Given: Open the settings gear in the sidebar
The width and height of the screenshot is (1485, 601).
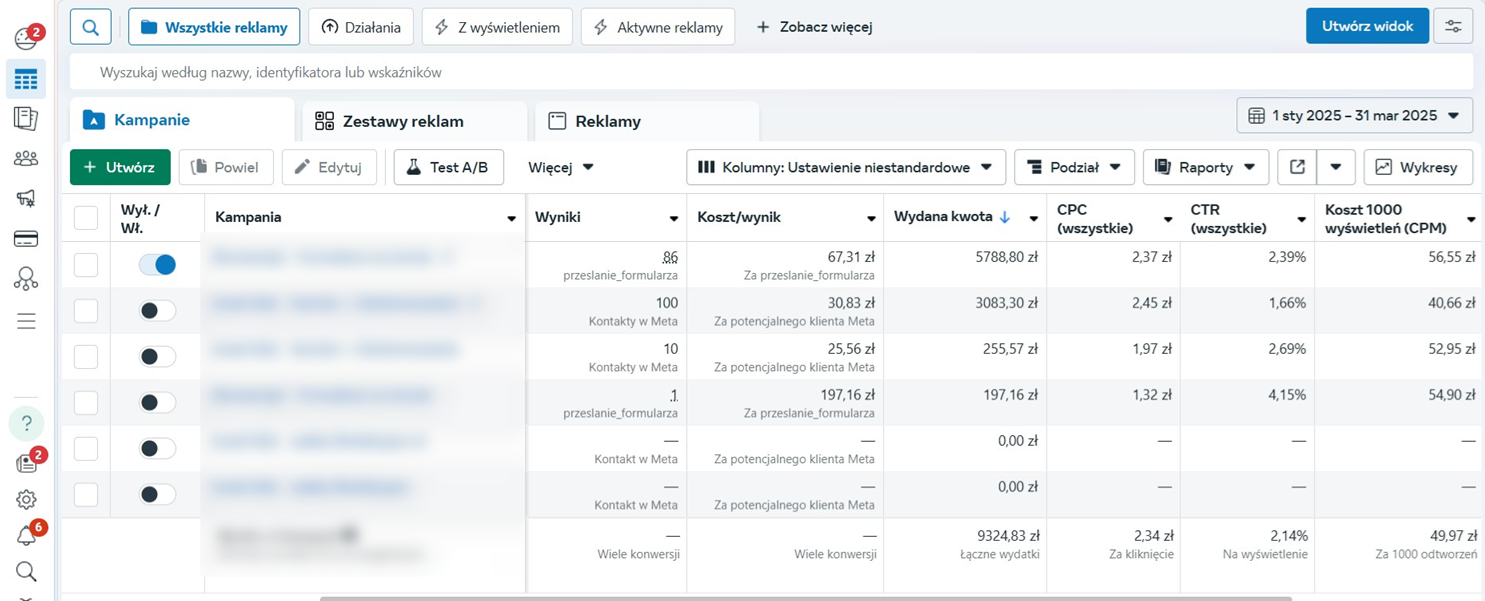Looking at the screenshot, I should [26, 499].
